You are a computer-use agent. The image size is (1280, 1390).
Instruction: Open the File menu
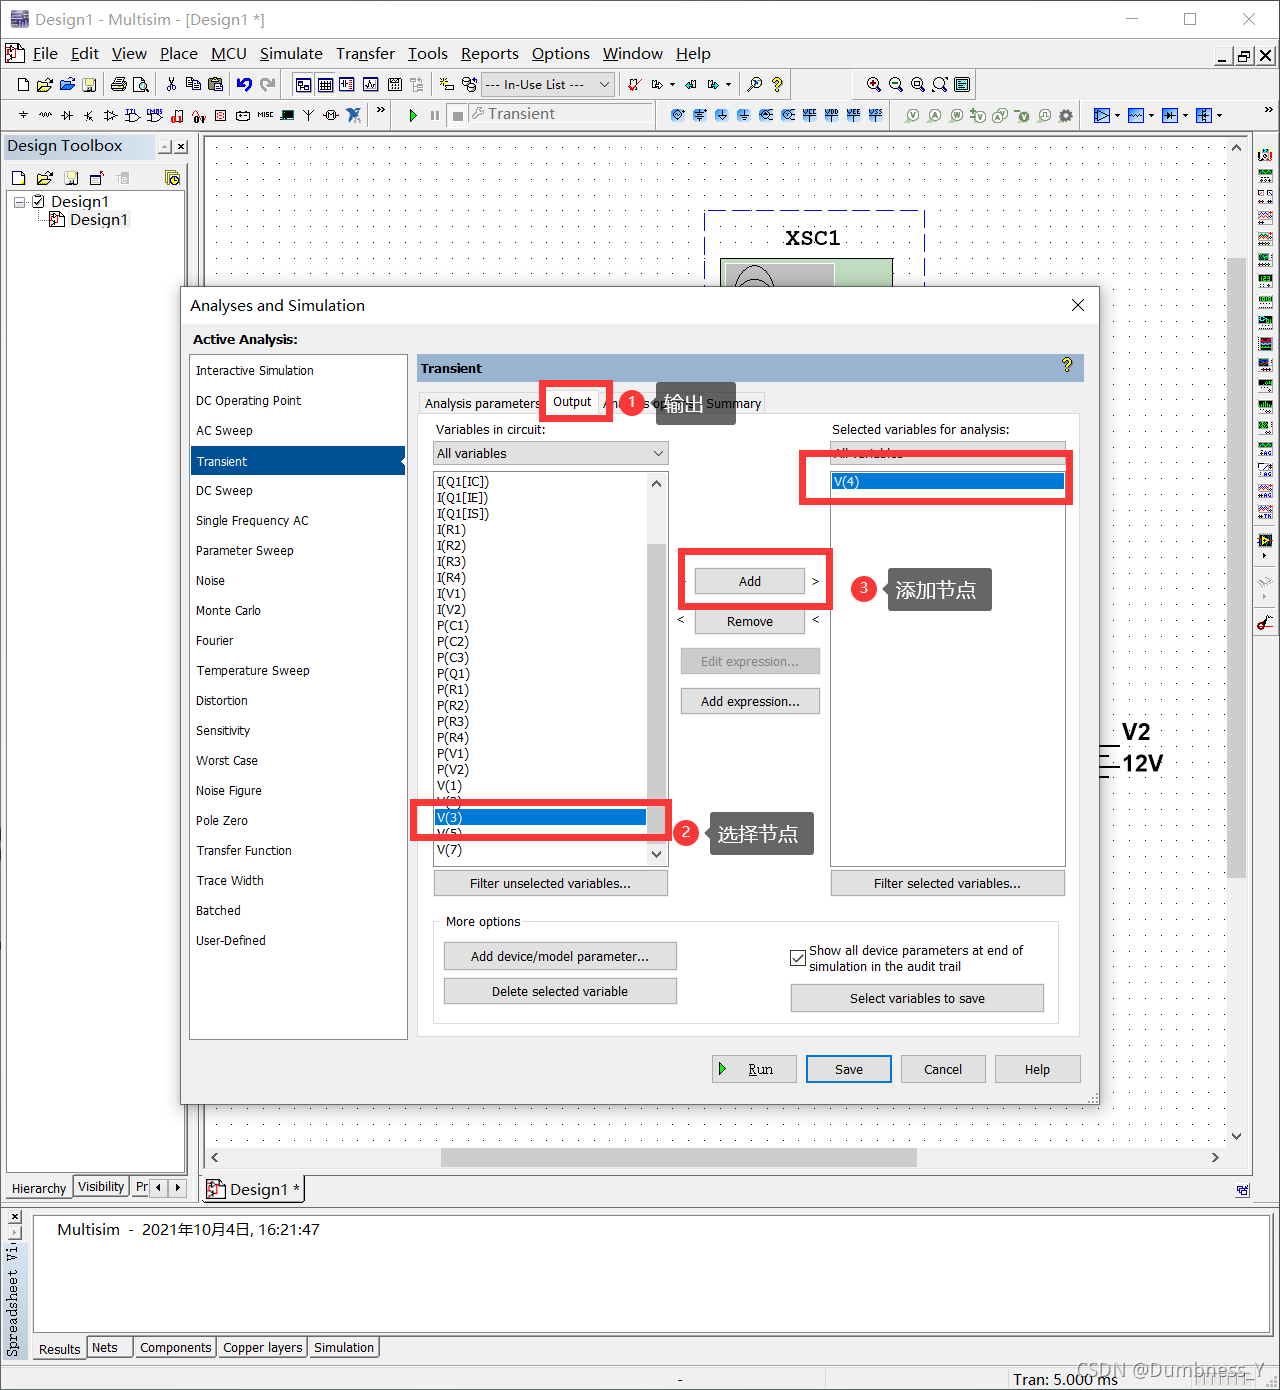45,54
